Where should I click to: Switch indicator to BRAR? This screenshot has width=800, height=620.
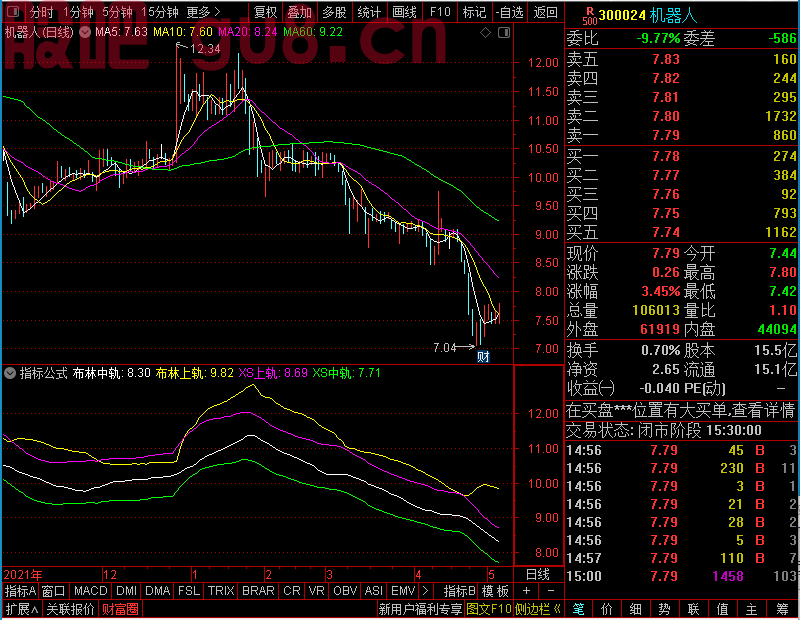(x=258, y=591)
